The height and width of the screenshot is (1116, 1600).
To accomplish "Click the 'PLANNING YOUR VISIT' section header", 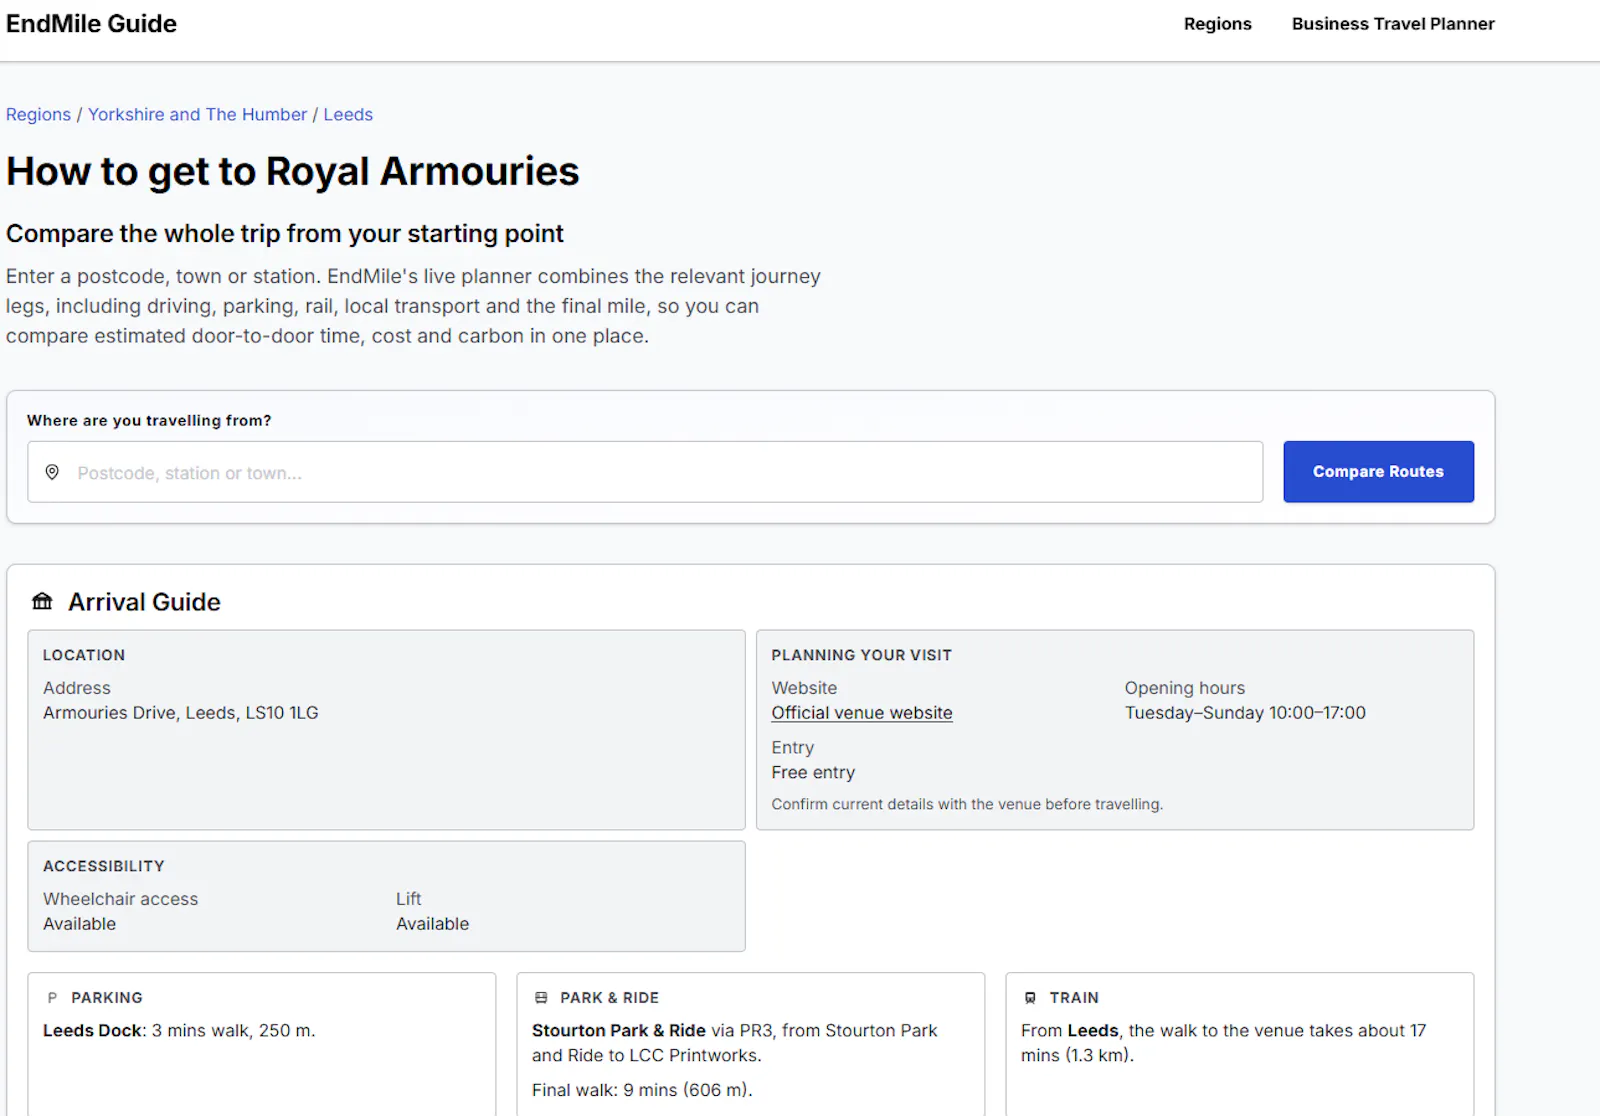I will point(861,655).
